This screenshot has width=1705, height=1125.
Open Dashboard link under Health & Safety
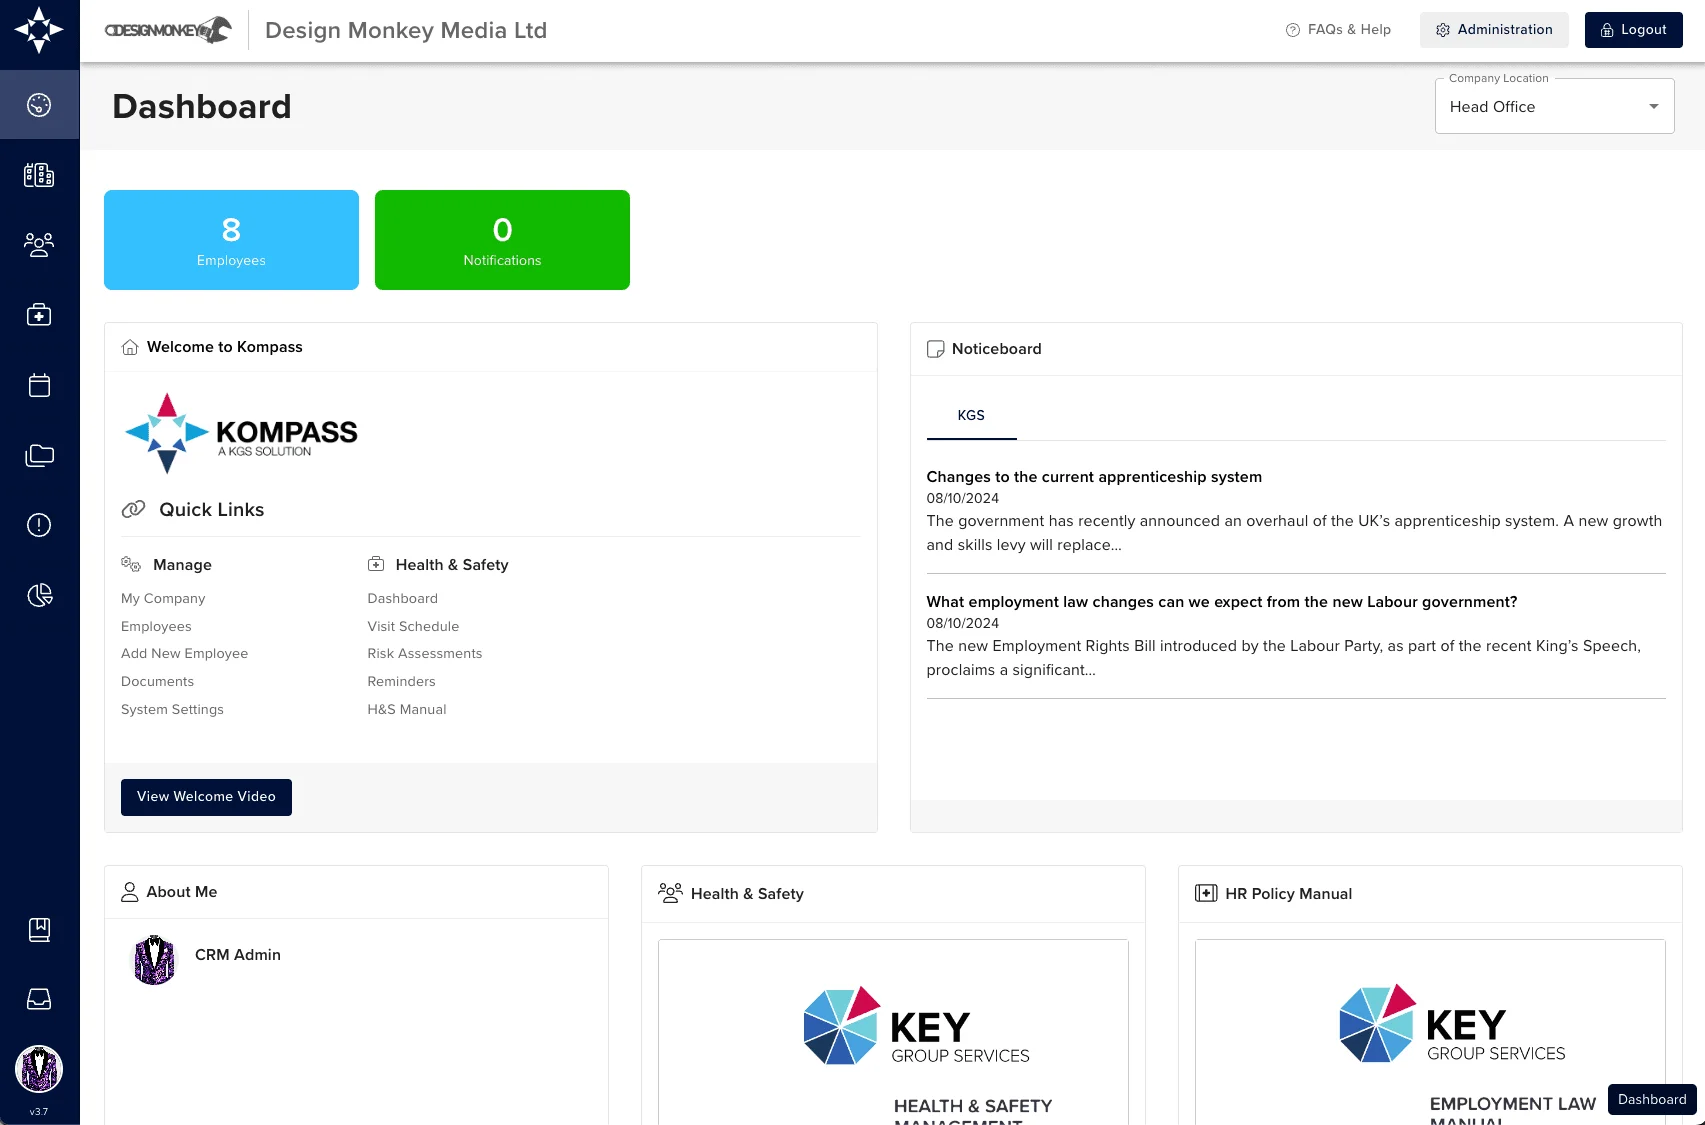402,599
